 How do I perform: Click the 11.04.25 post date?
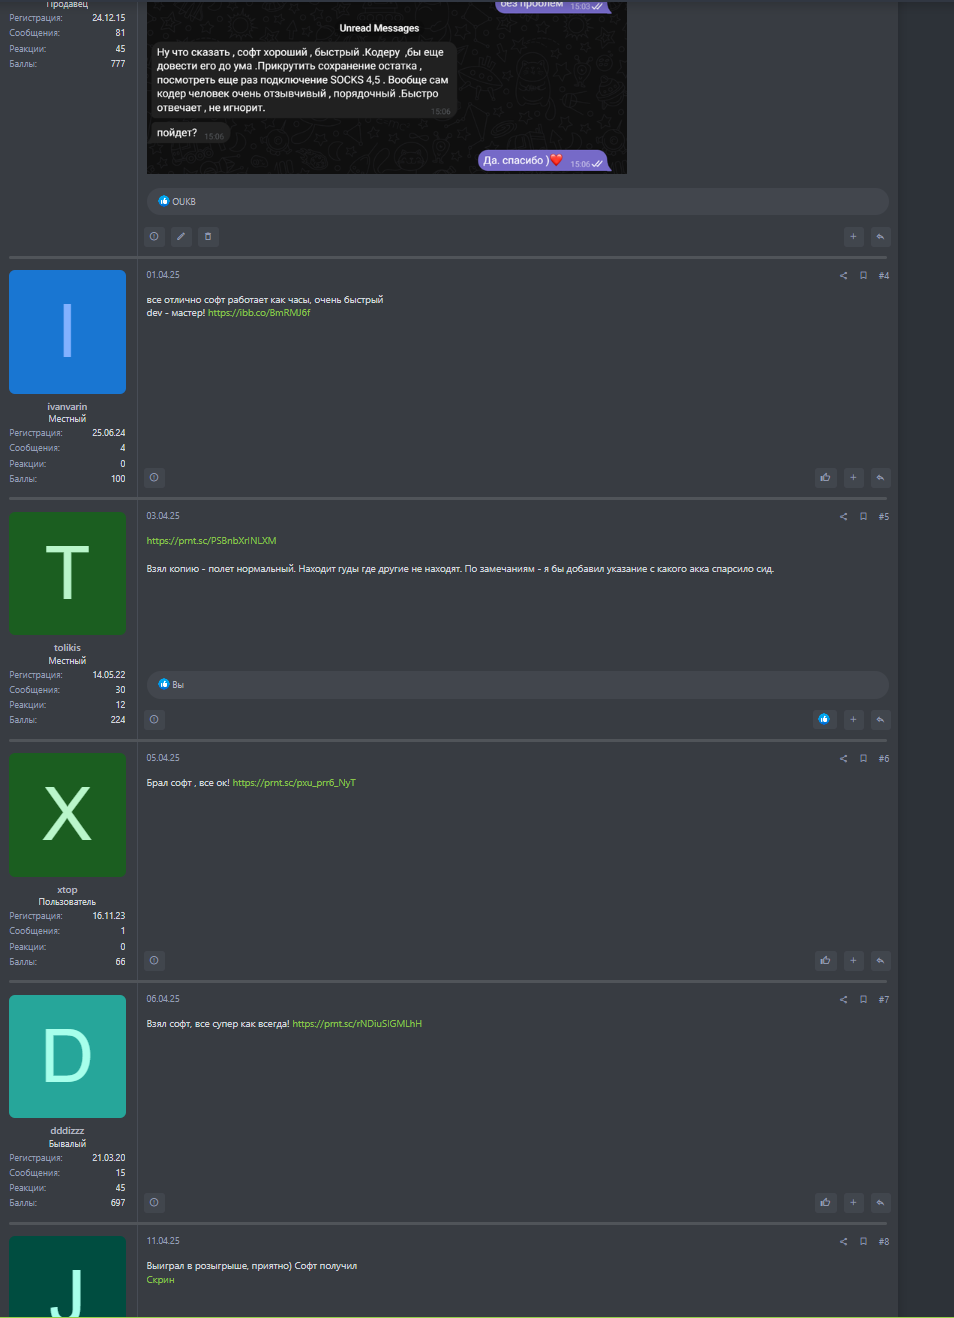(x=163, y=1241)
